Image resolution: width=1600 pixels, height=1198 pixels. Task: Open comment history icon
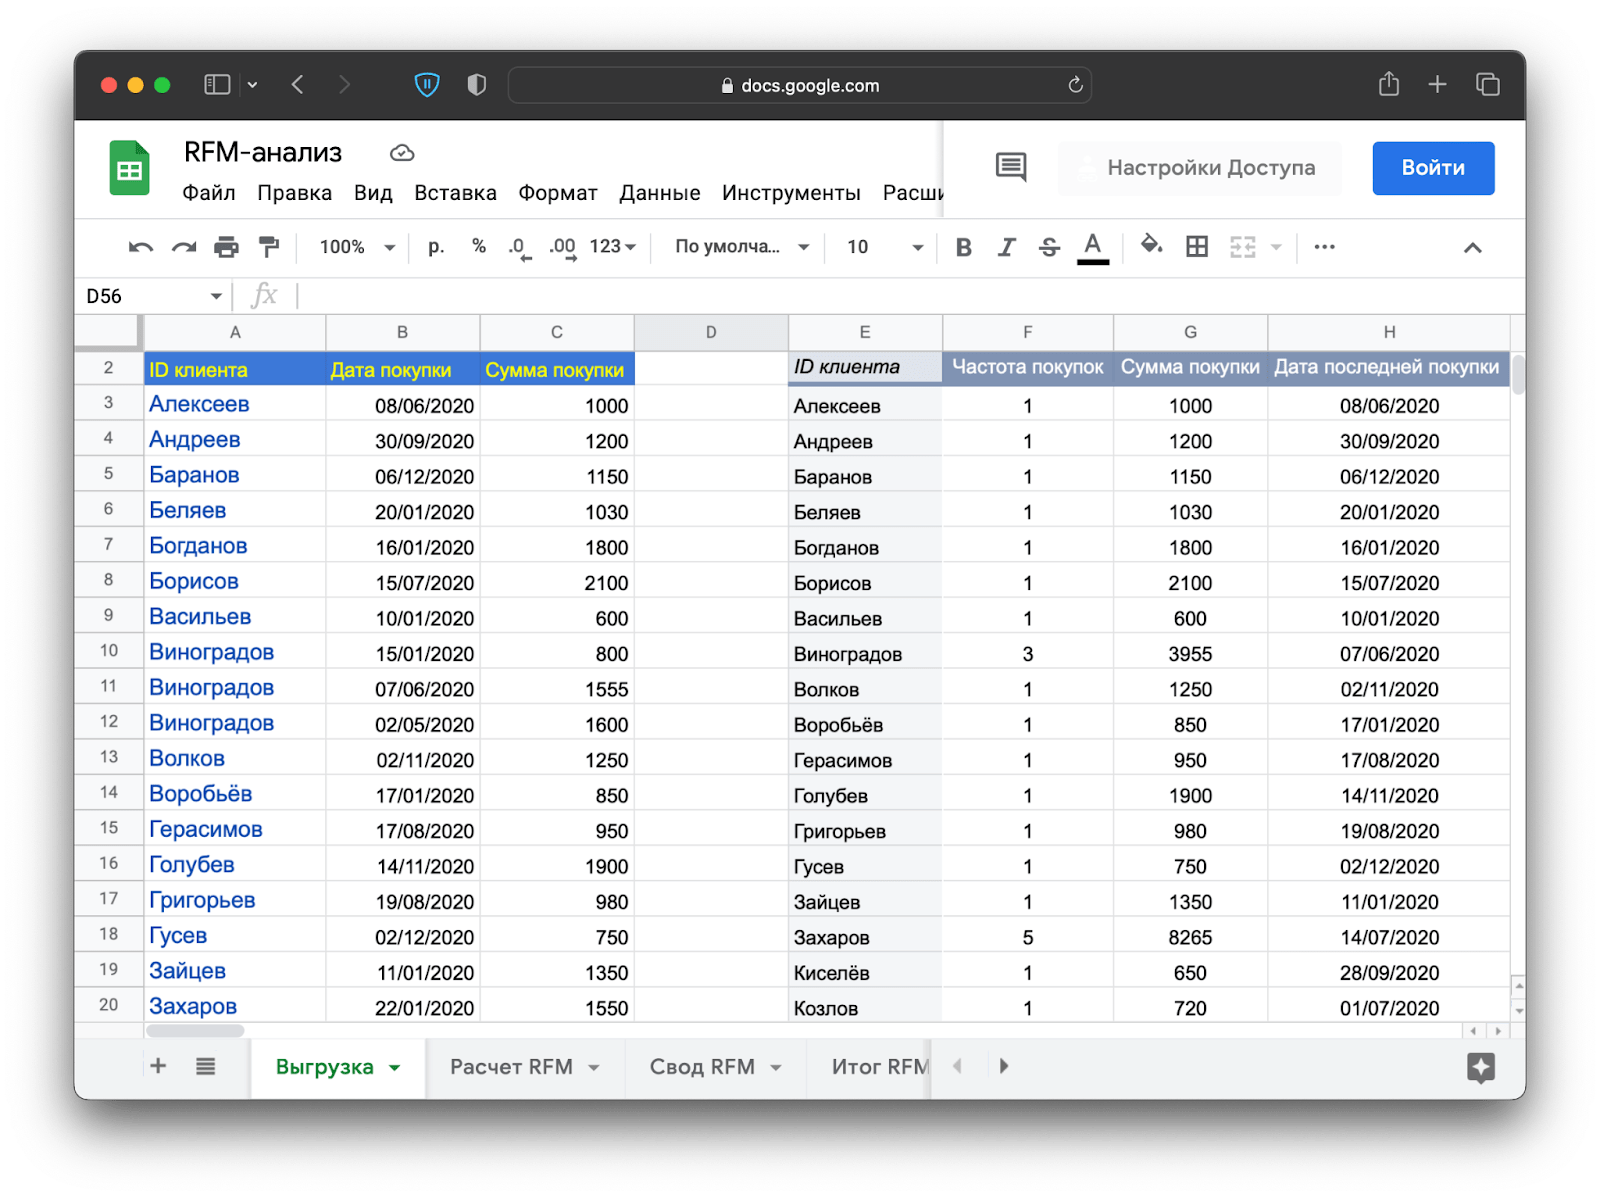(1011, 167)
